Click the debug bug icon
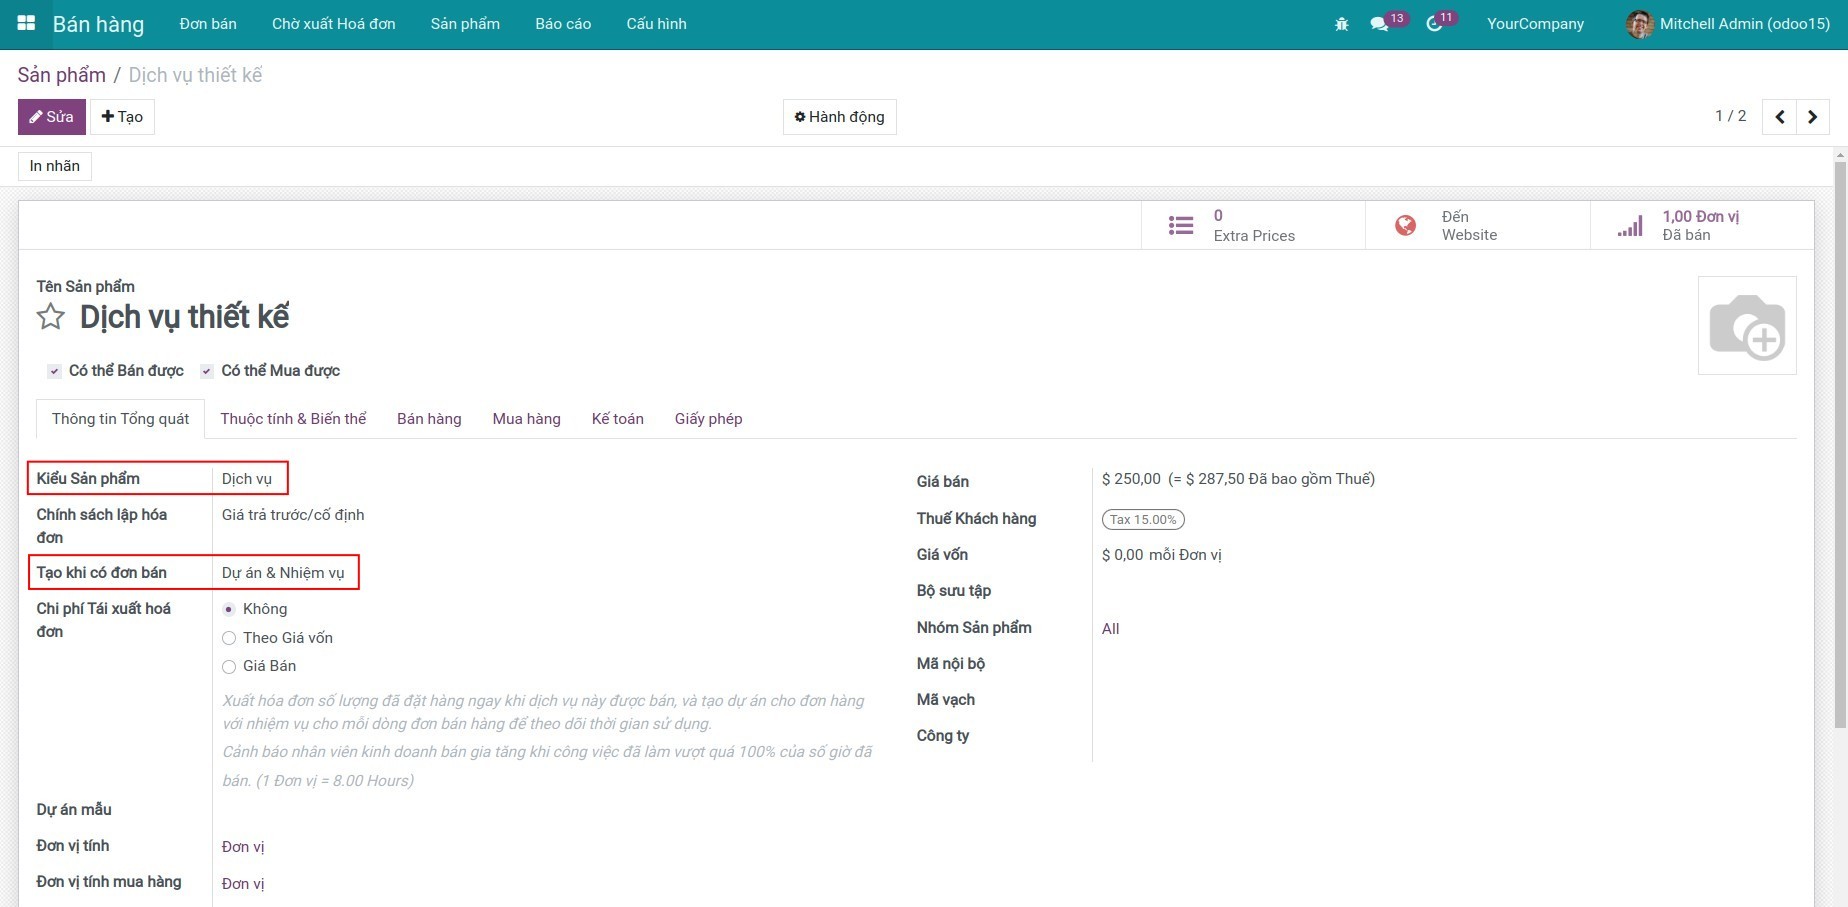The width and height of the screenshot is (1848, 907). [x=1341, y=24]
